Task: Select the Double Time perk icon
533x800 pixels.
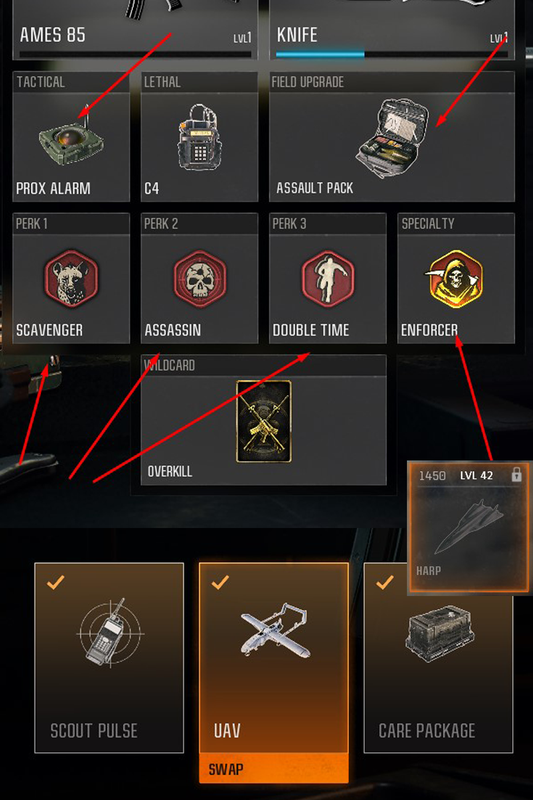Action: 327,279
